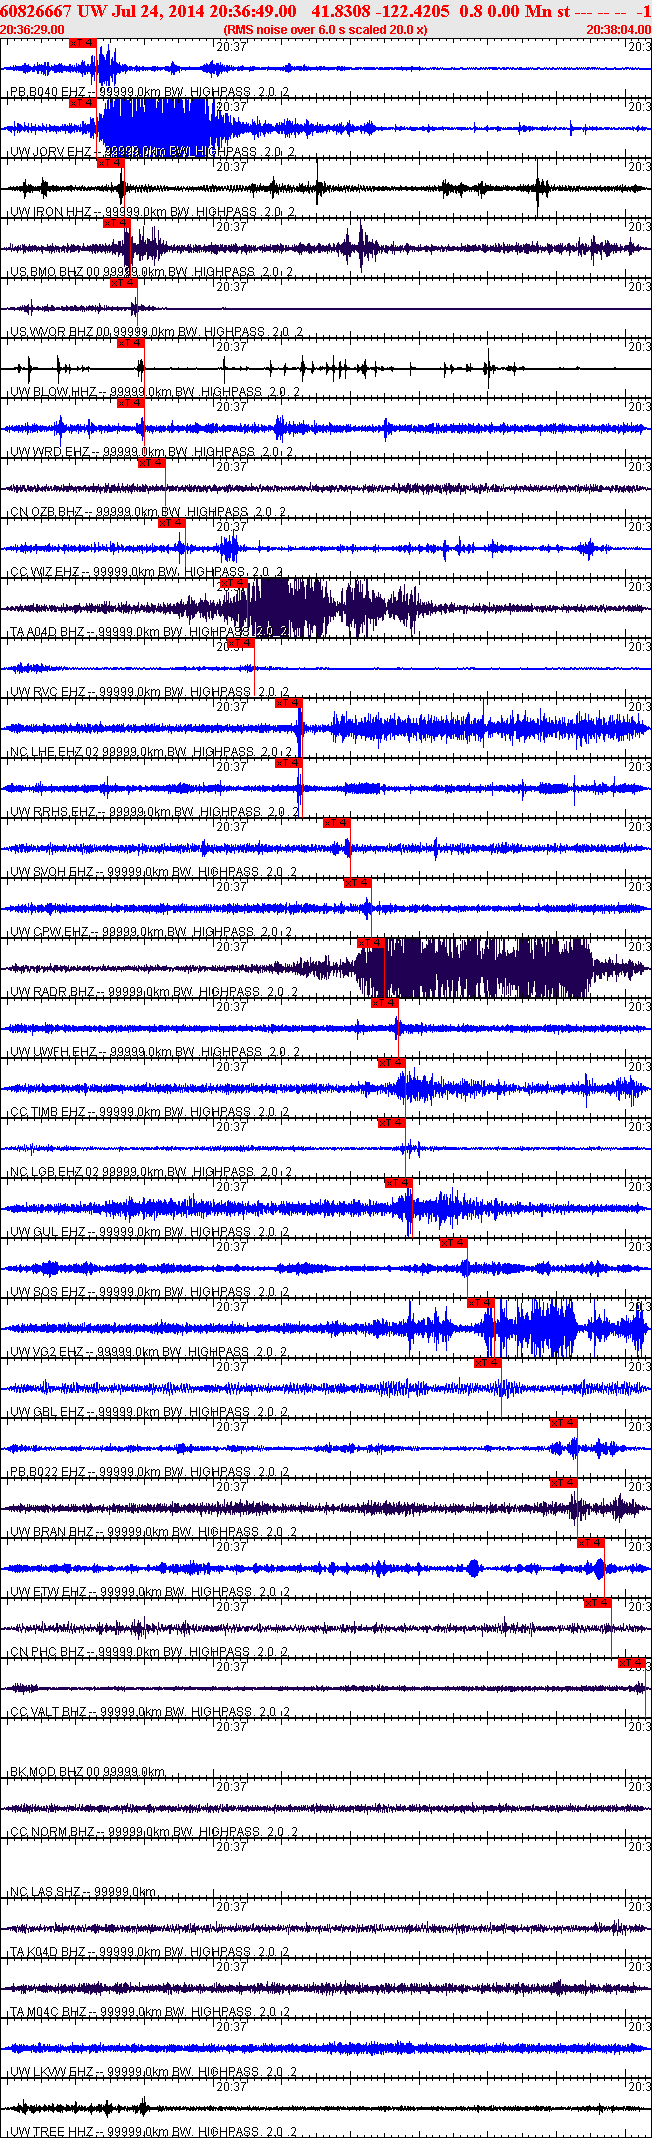The image size is (652, 2138).
Task: Select the pick flag on the UW IRON trace
Action: (x=111, y=163)
